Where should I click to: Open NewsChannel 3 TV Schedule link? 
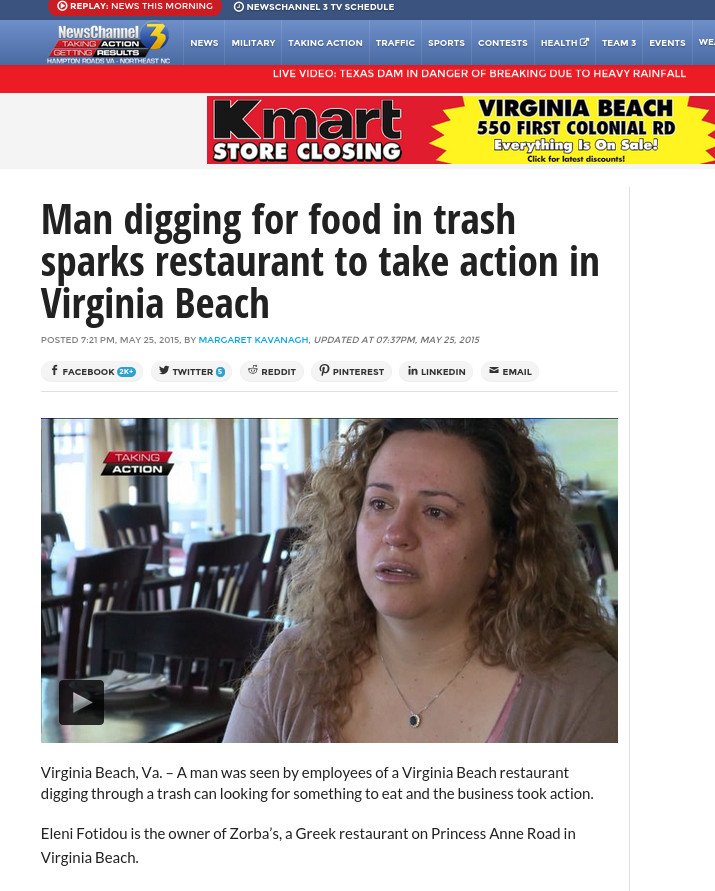[314, 7]
